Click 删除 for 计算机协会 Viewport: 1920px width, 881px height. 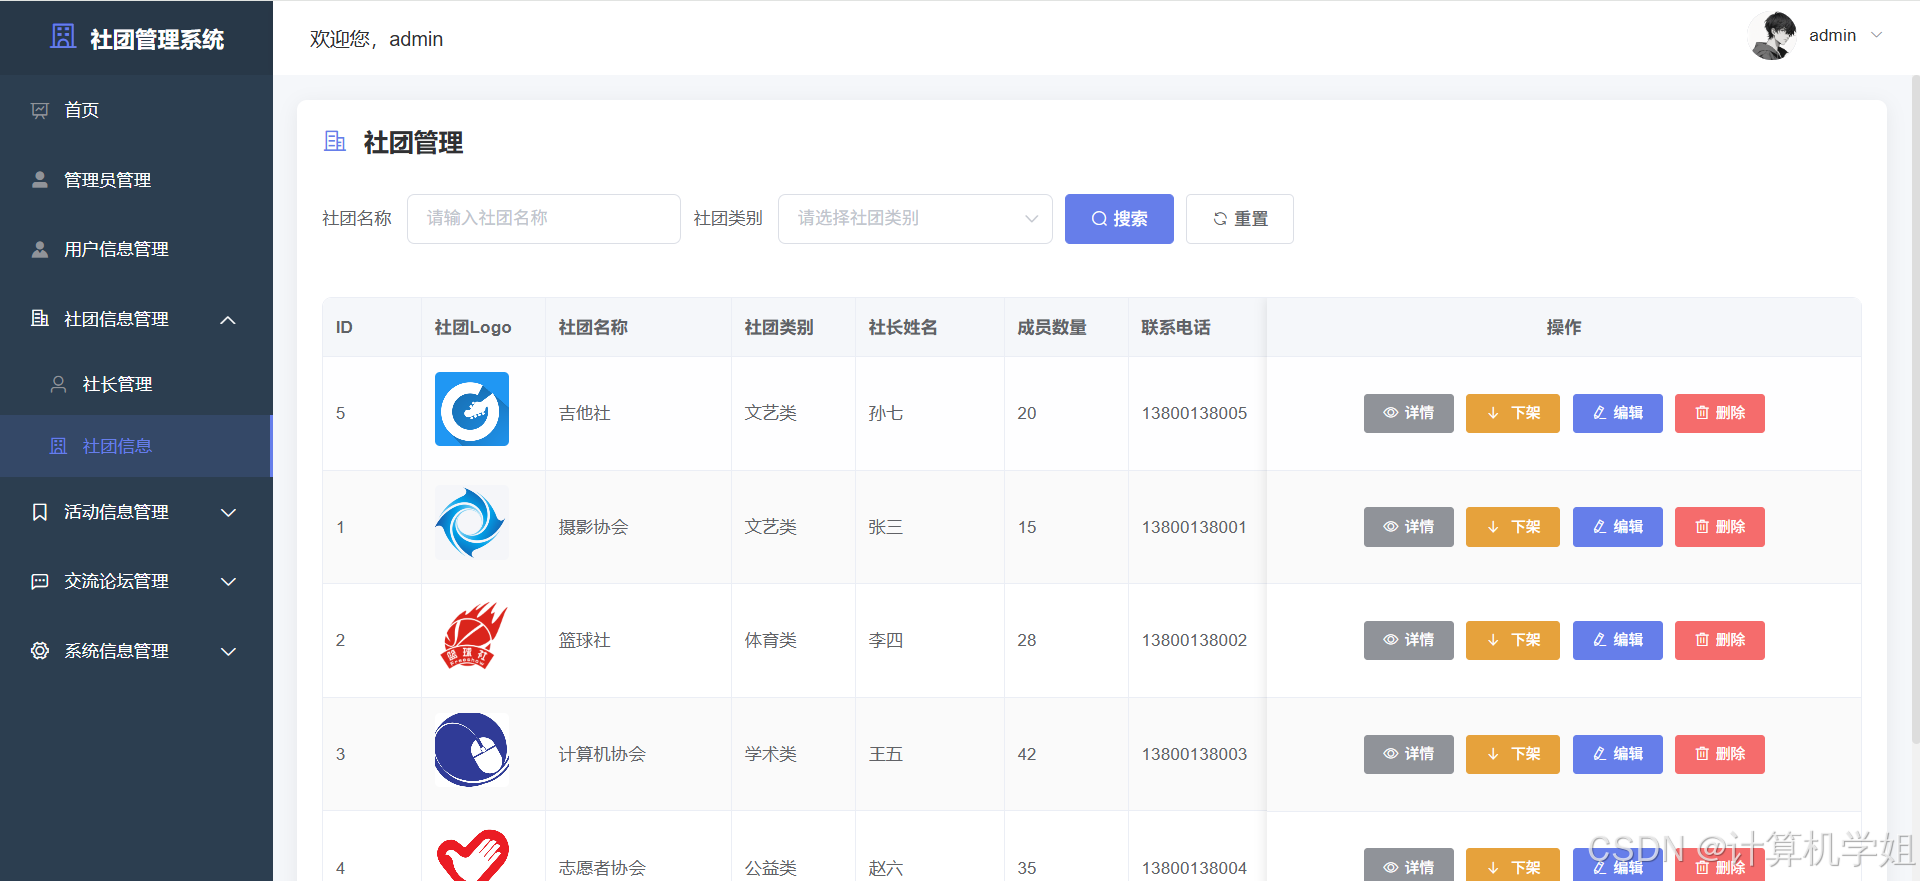point(1720,754)
